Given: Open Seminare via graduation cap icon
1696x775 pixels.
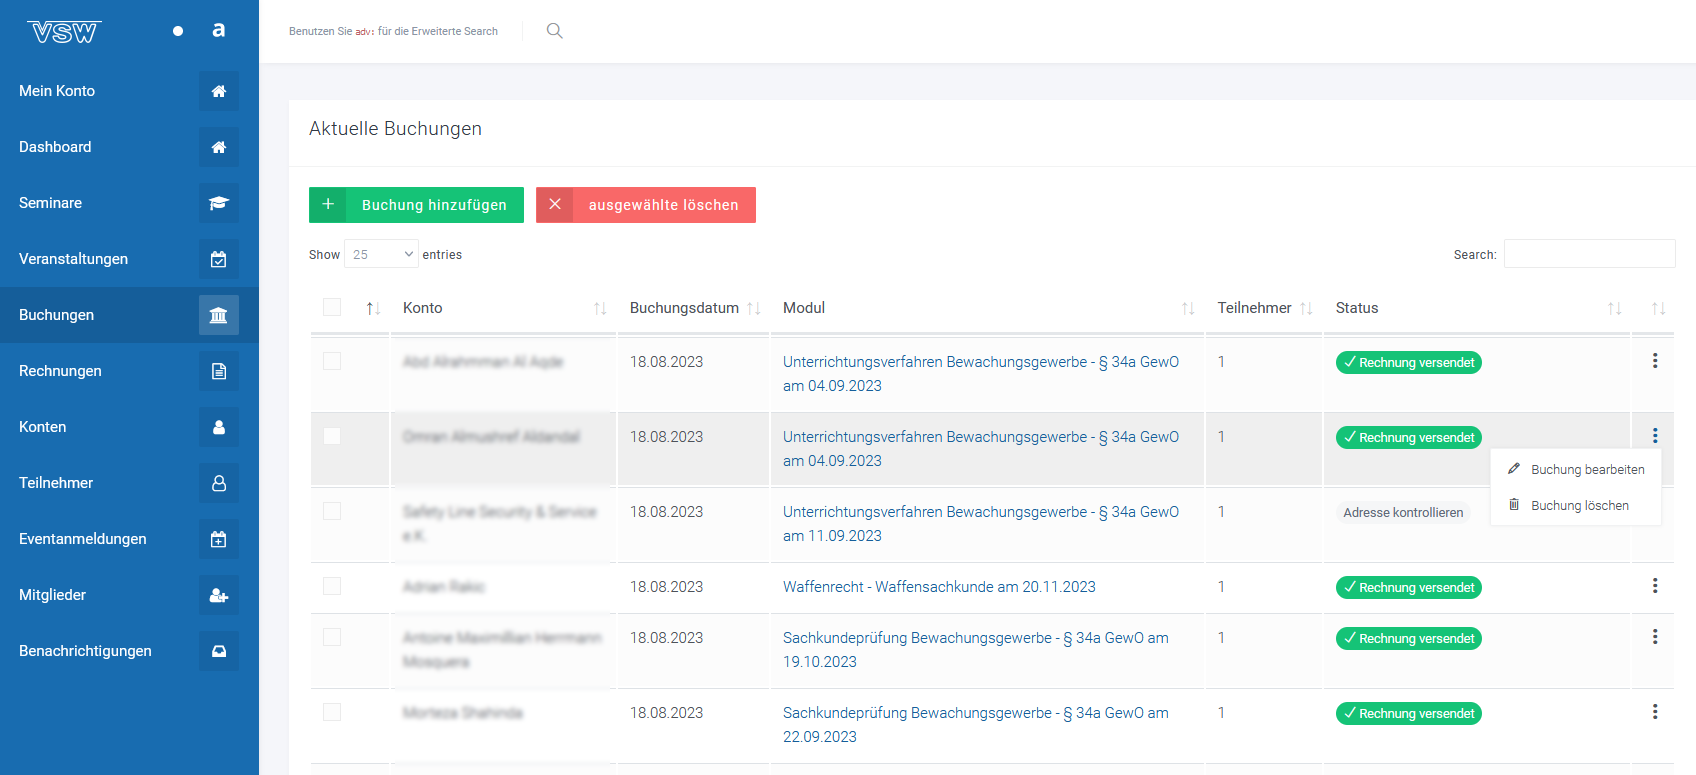Looking at the screenshot, I should [x=218, y=203].
